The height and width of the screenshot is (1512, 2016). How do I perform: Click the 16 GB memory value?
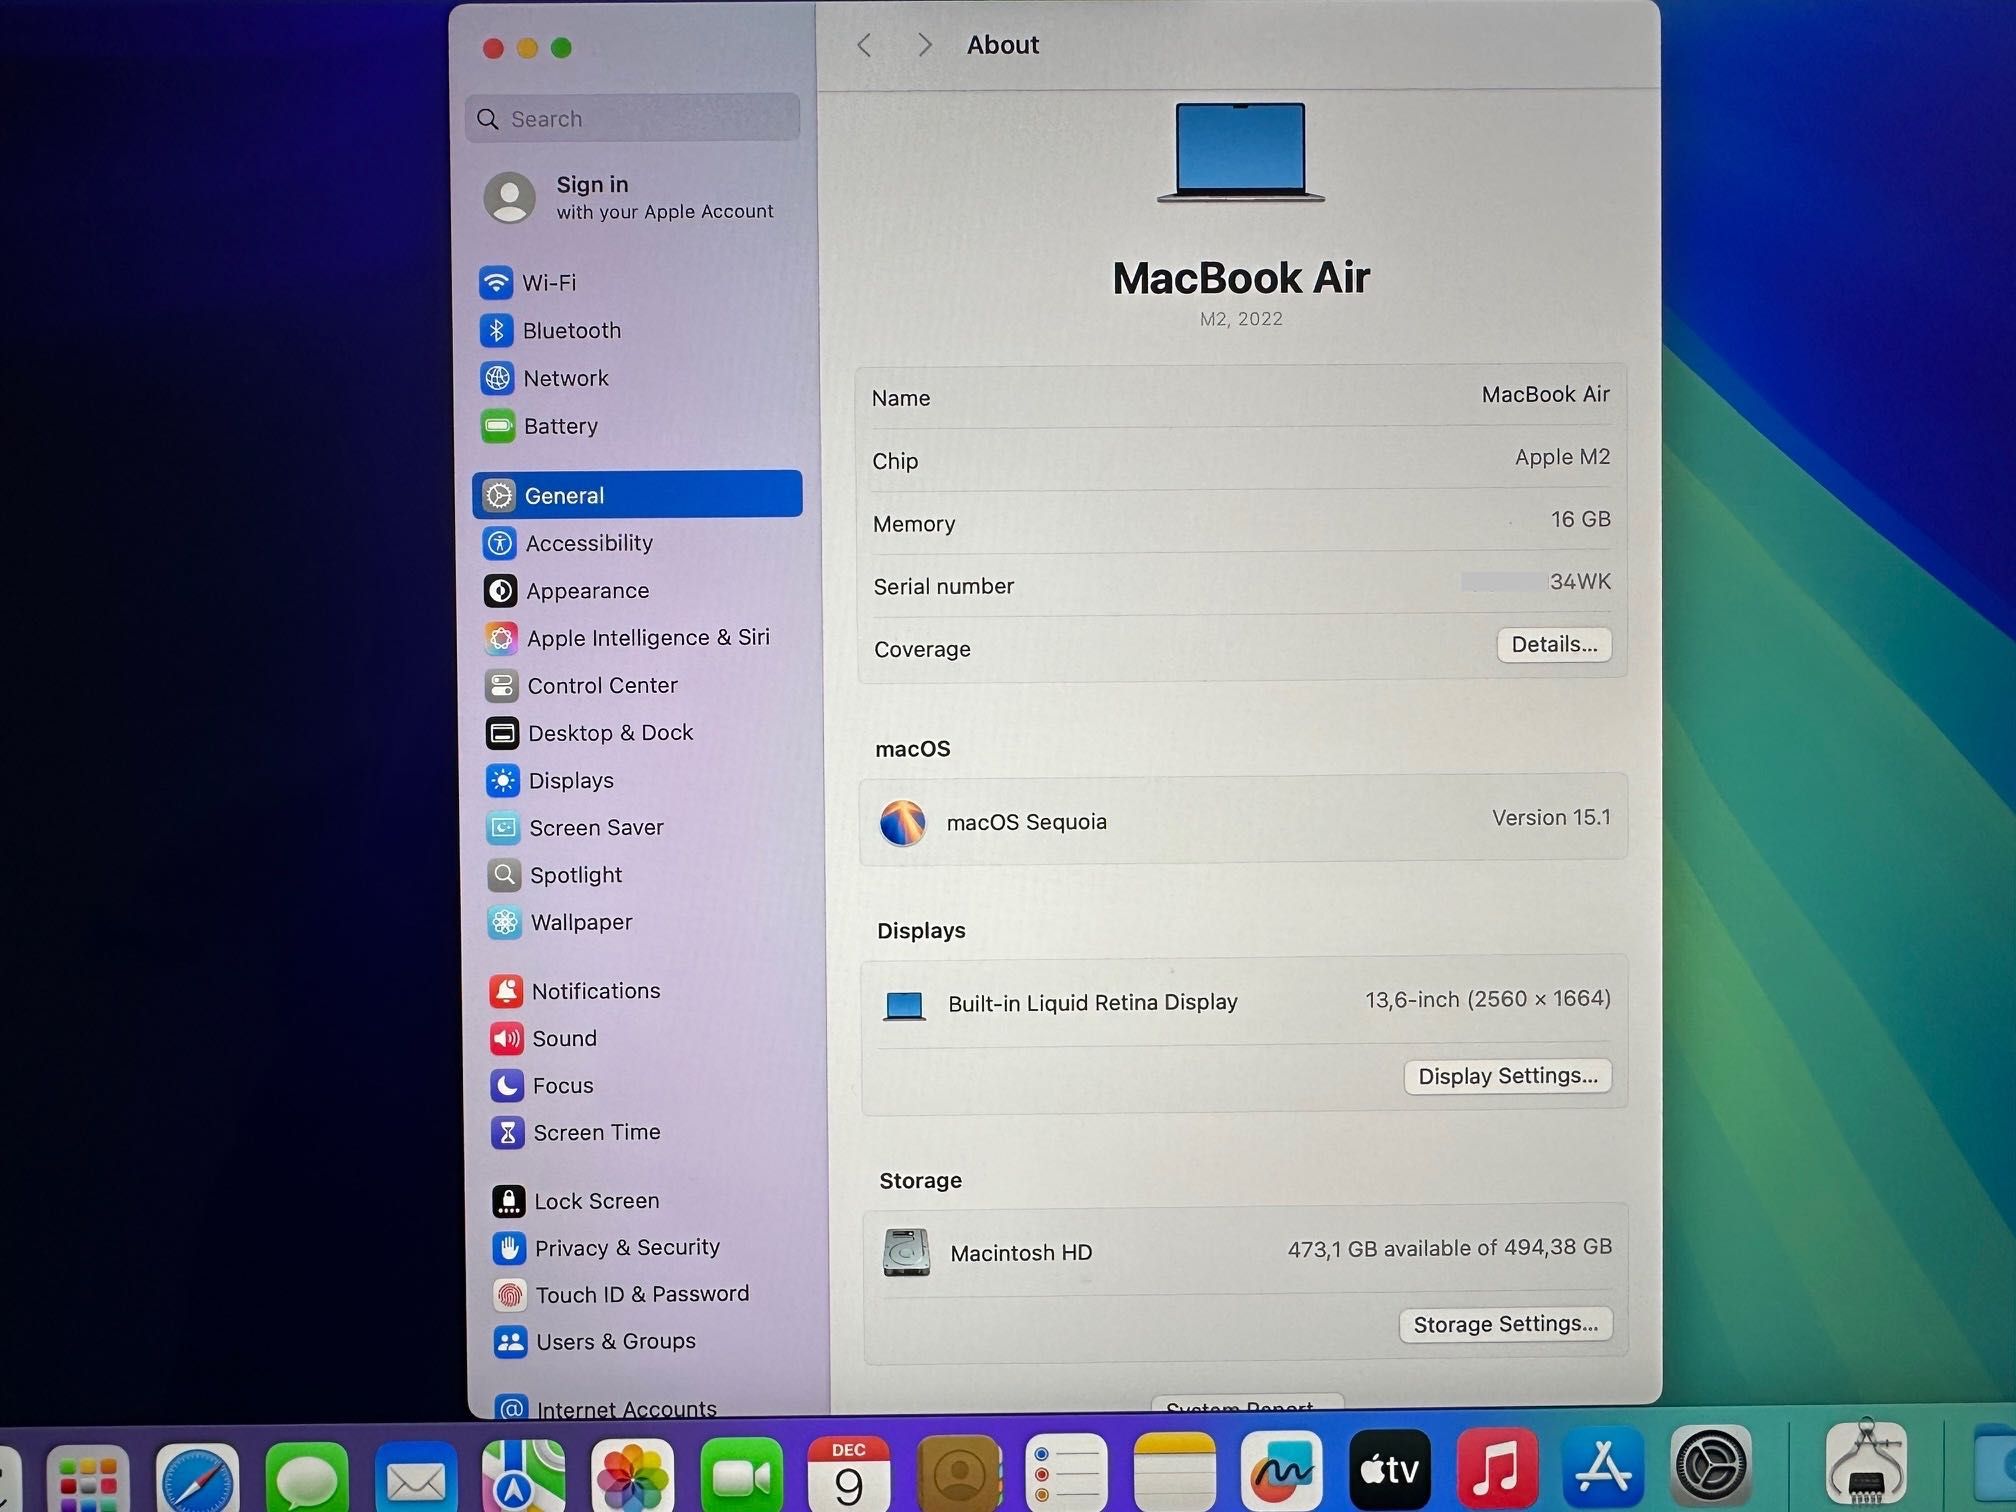click(1580, 520)
